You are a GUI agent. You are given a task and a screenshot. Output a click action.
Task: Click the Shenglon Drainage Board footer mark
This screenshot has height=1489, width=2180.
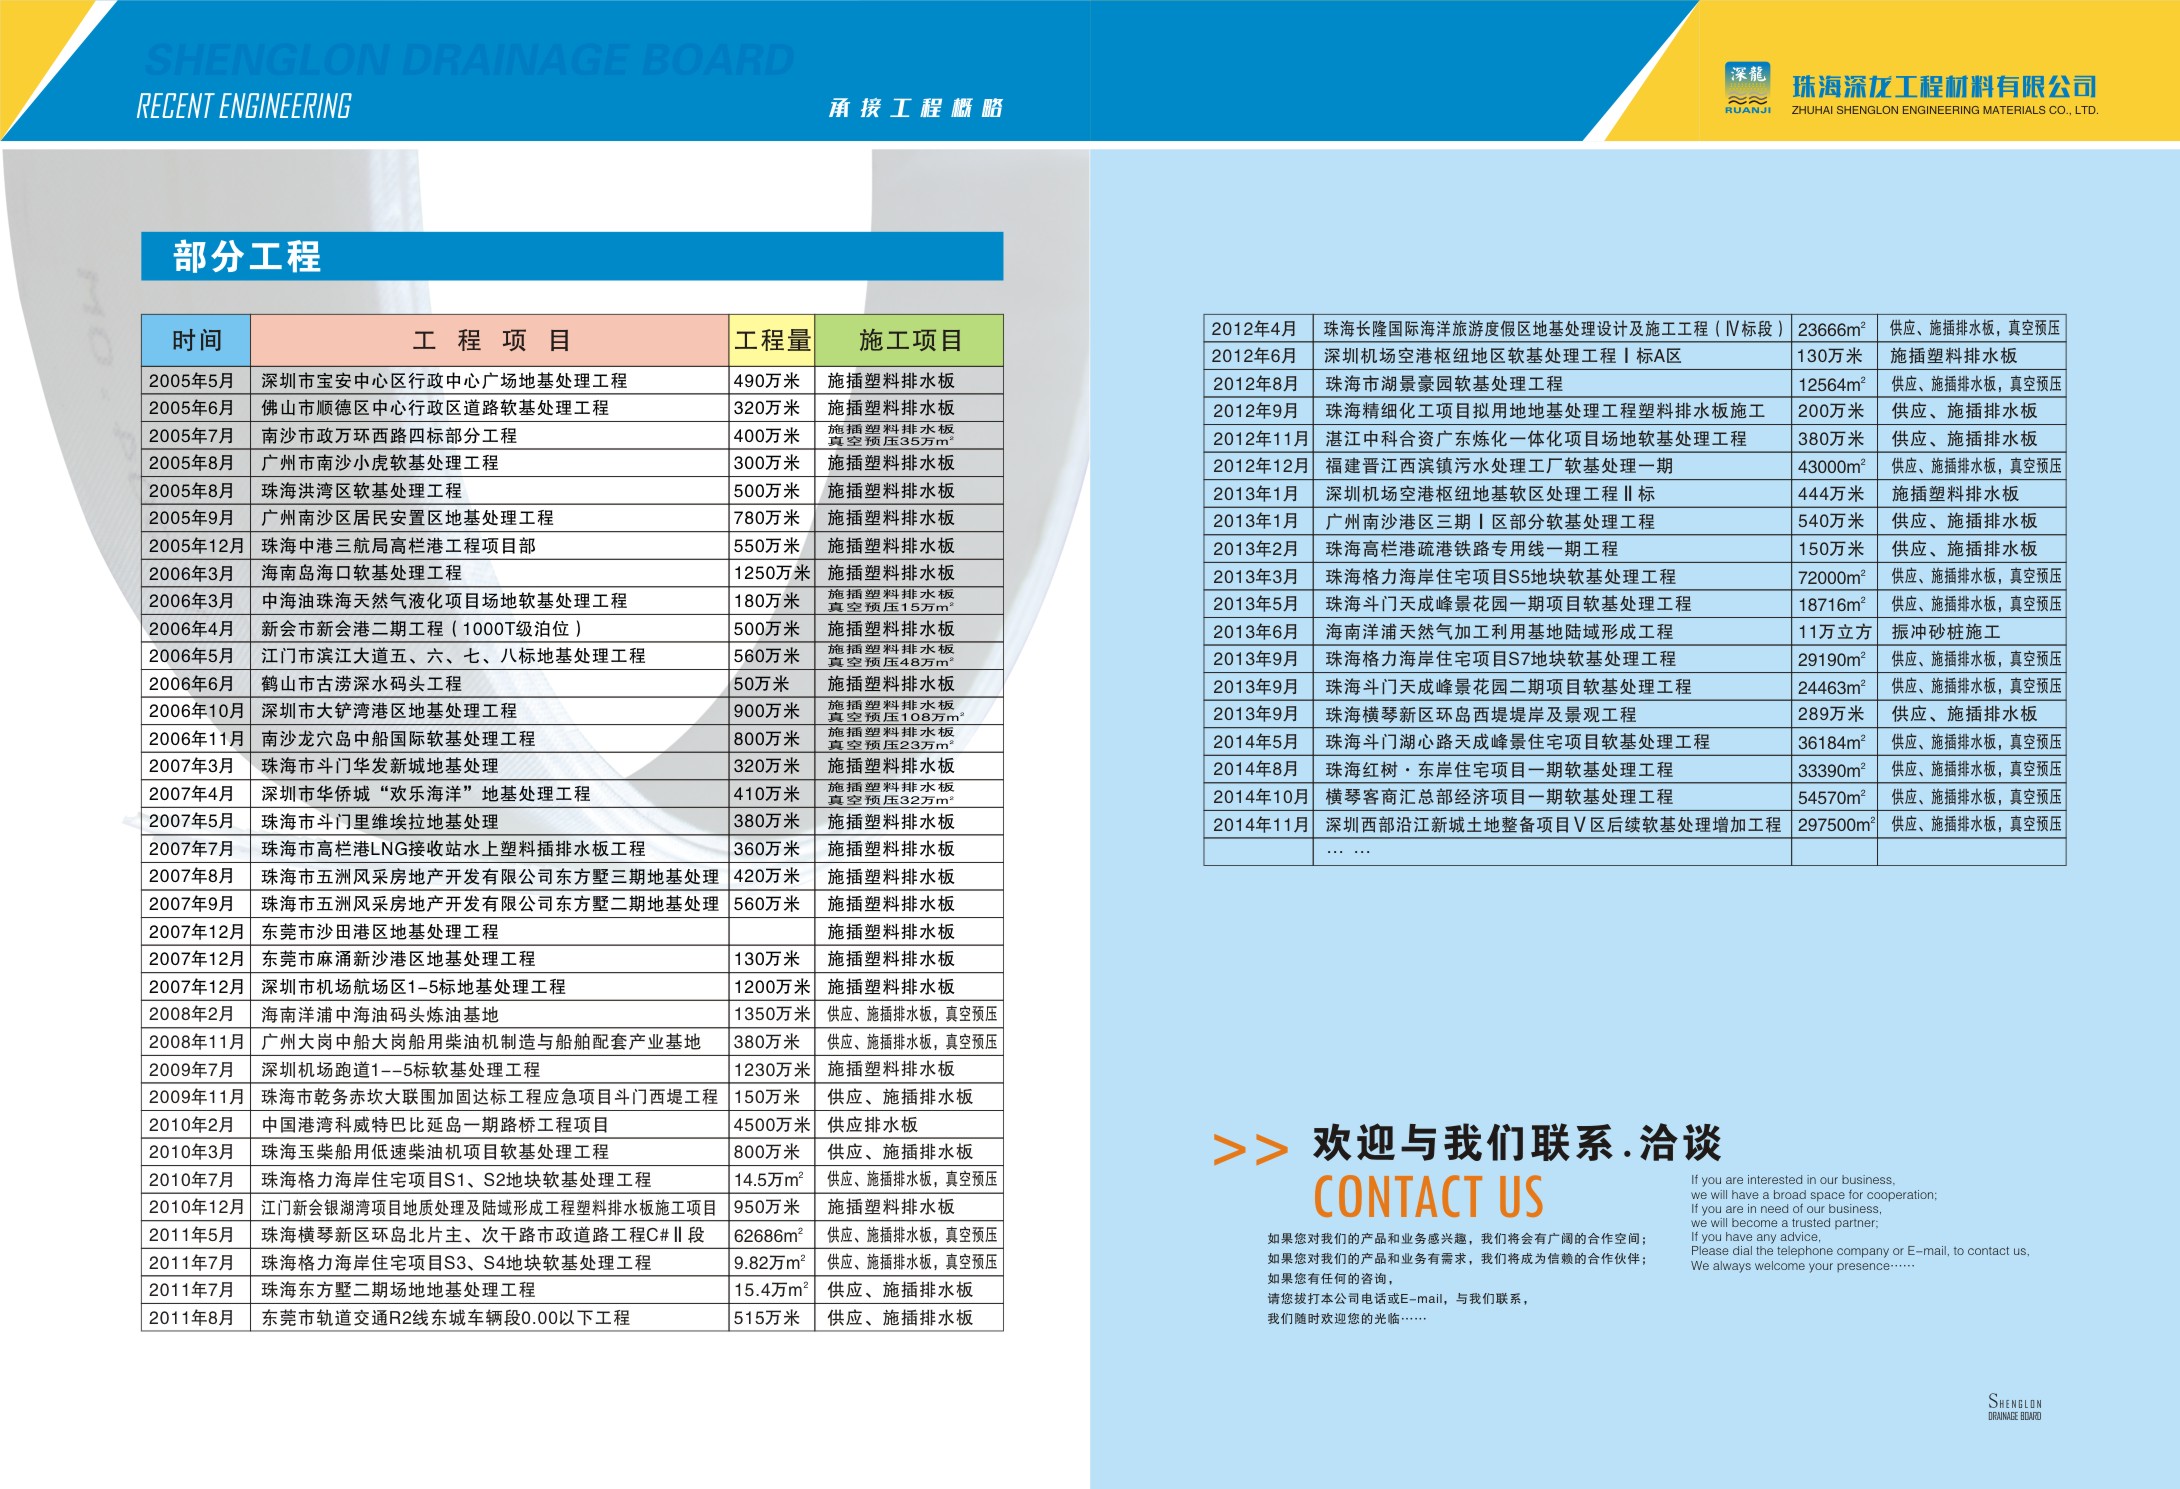[2014, 1407]
